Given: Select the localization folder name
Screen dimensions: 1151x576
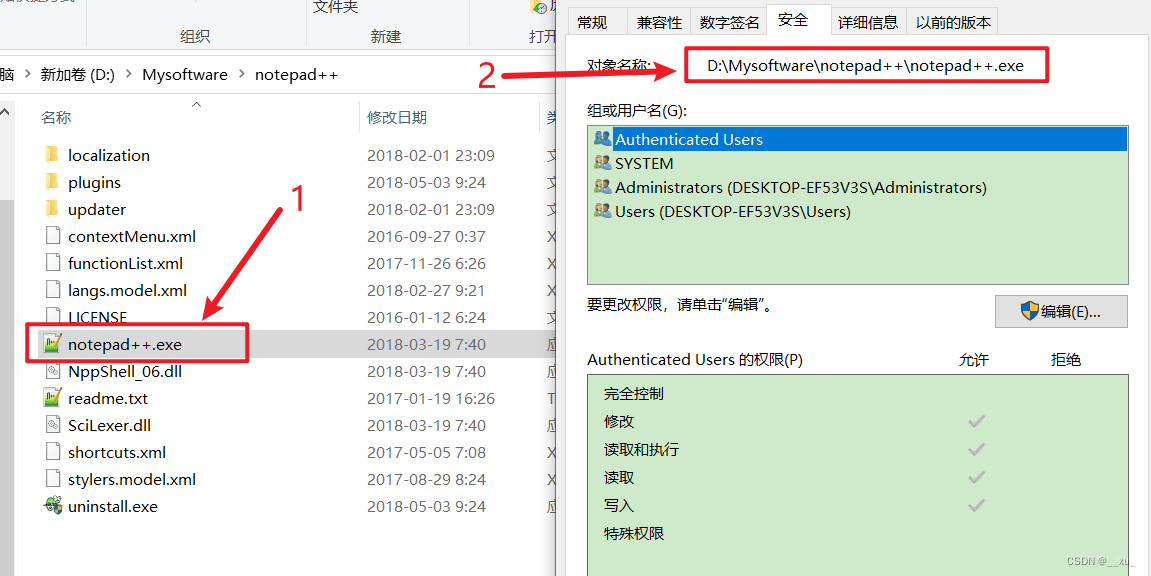Looking at the screenshot, I should point(109,155).
